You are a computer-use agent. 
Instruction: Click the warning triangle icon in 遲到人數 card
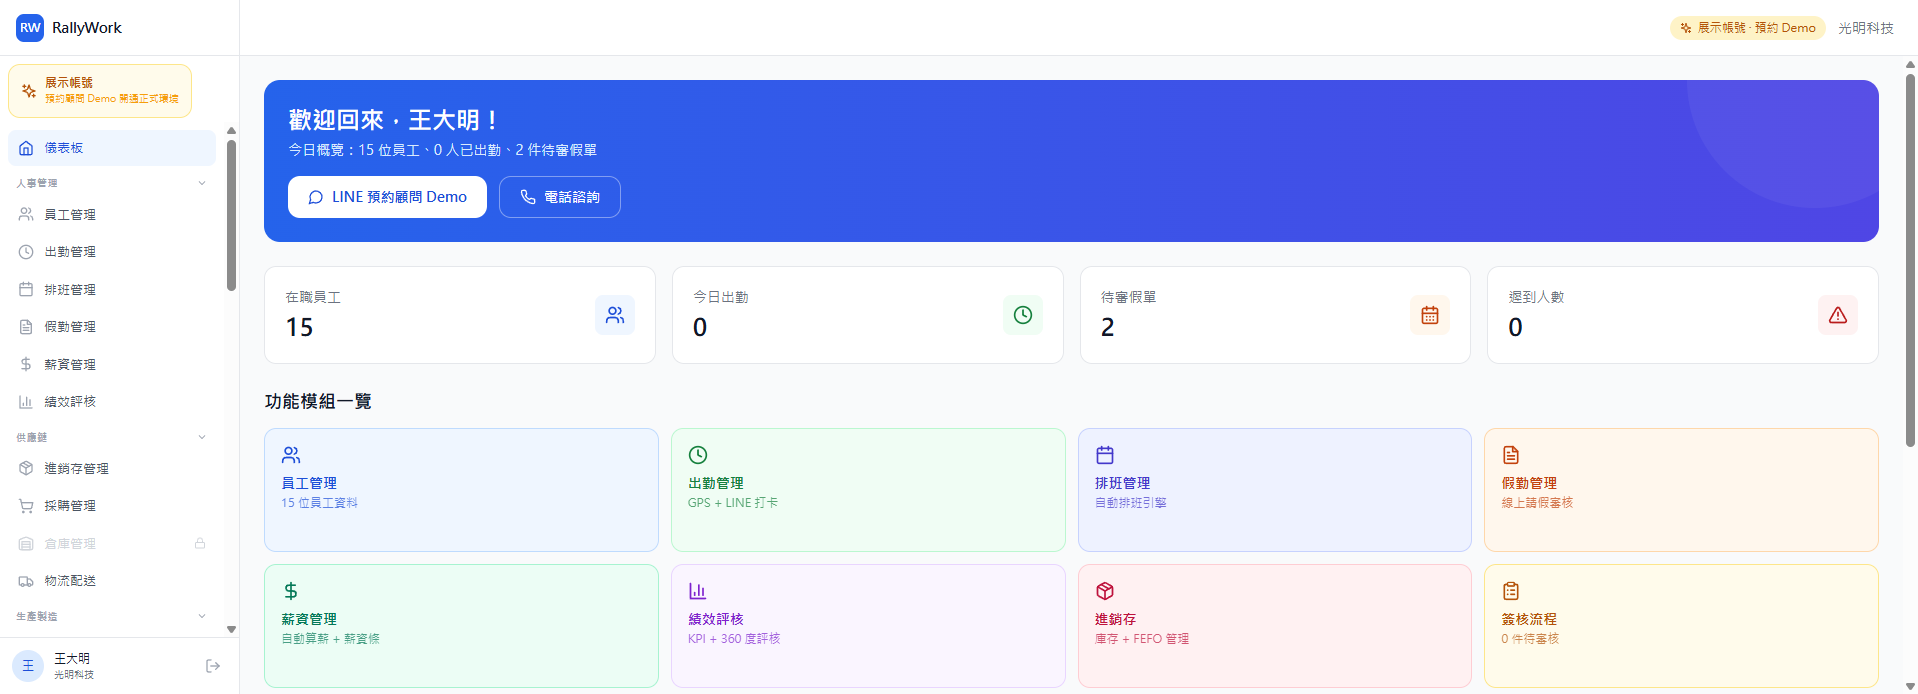coord(1837,315)
